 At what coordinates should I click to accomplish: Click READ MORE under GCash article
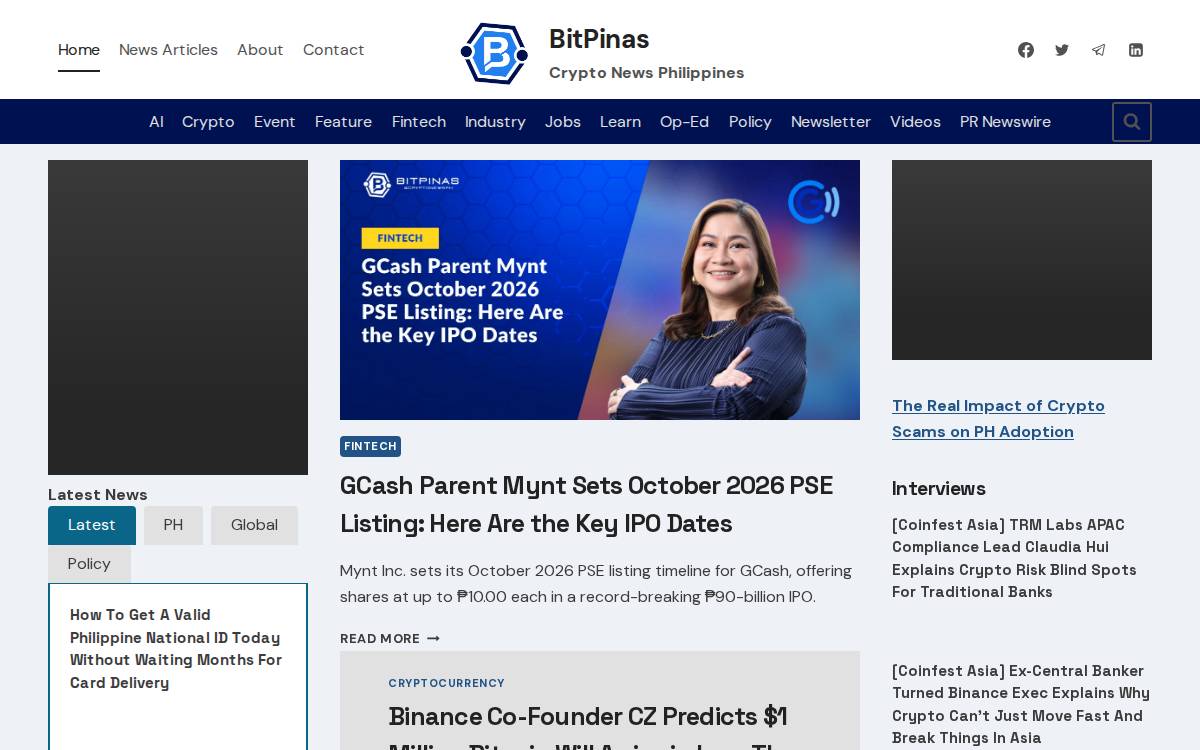point(390,638)
